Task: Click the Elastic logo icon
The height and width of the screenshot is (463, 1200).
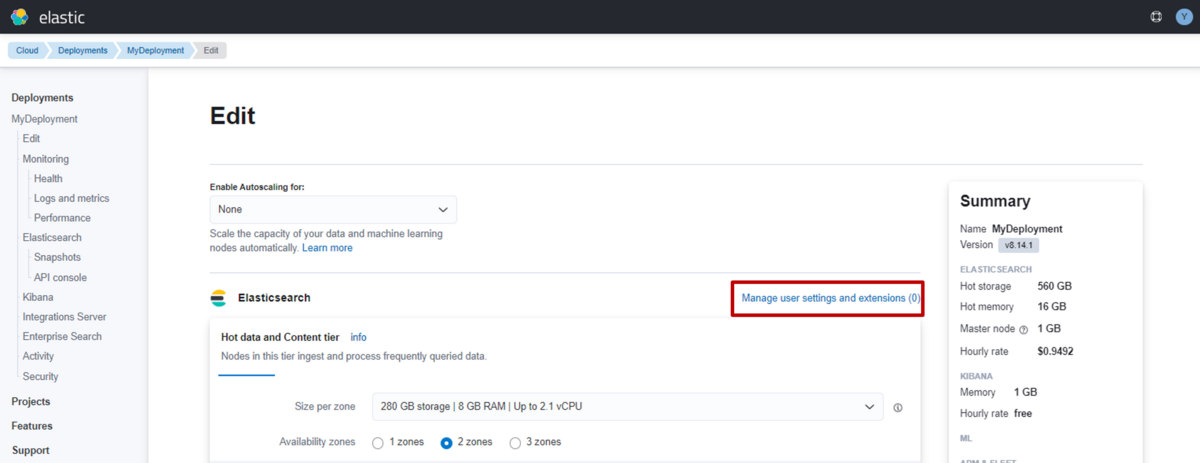Action: click(x=19, y=17)
